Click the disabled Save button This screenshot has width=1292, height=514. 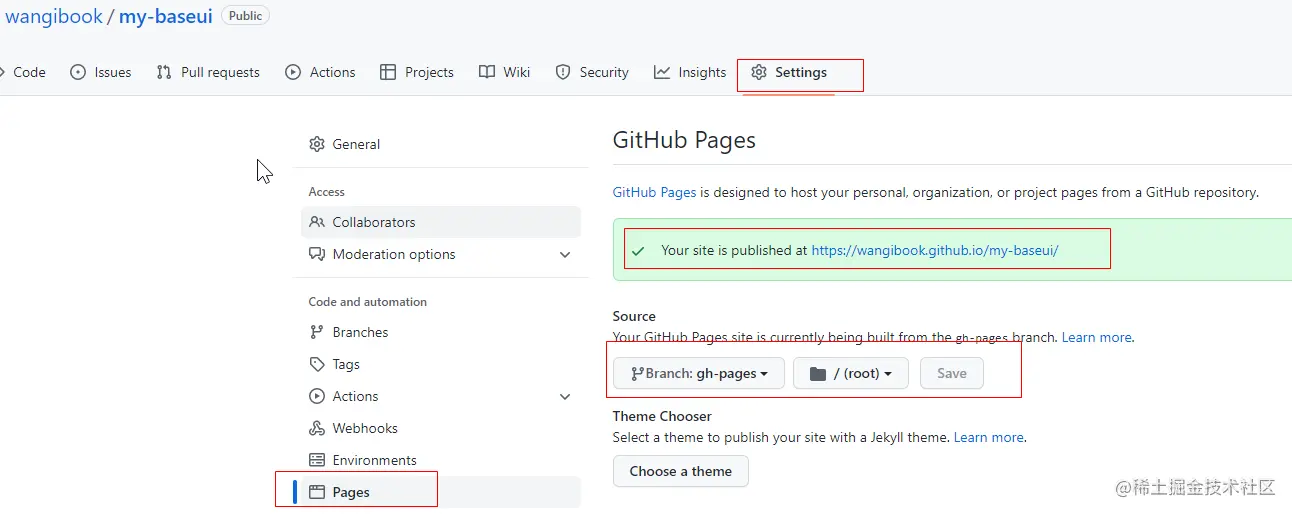pos(952,373)
